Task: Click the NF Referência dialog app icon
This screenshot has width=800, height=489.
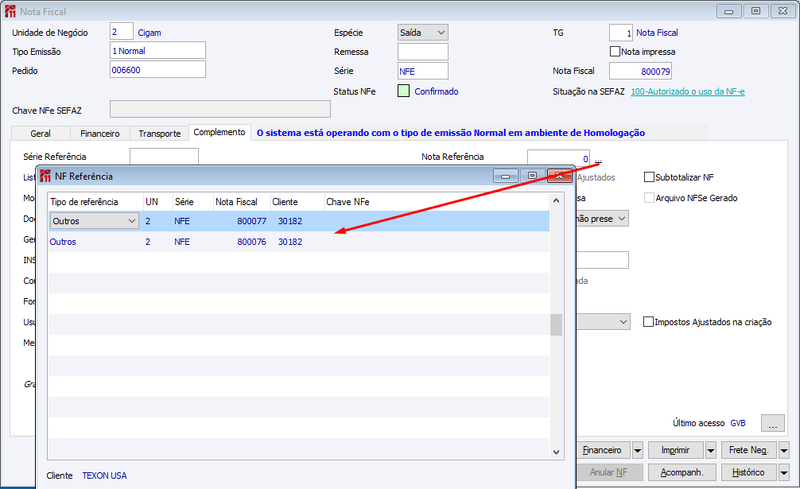Action: (x=45, y=176)
